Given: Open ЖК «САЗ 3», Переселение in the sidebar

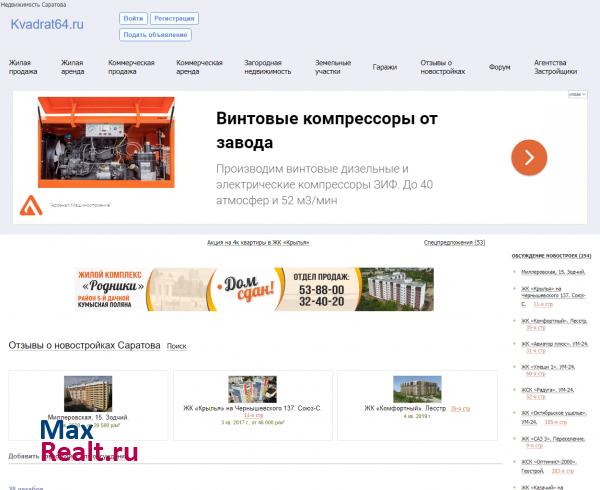Looking at the screenshot, I should [x=553, y=439].
